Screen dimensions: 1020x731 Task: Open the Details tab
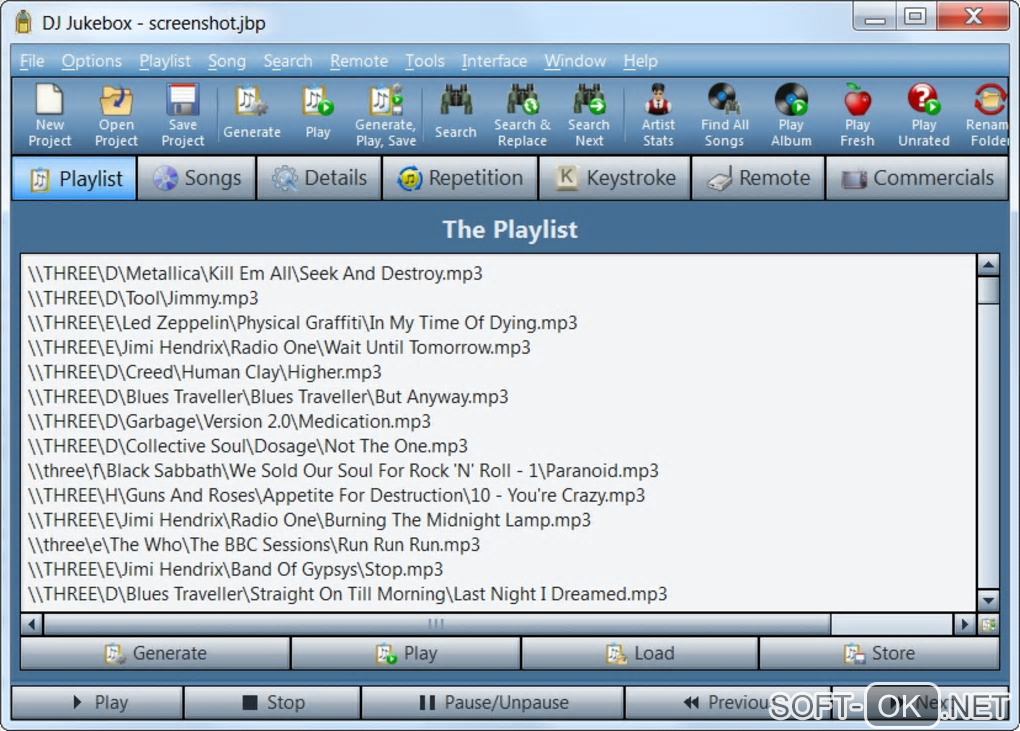319,178
